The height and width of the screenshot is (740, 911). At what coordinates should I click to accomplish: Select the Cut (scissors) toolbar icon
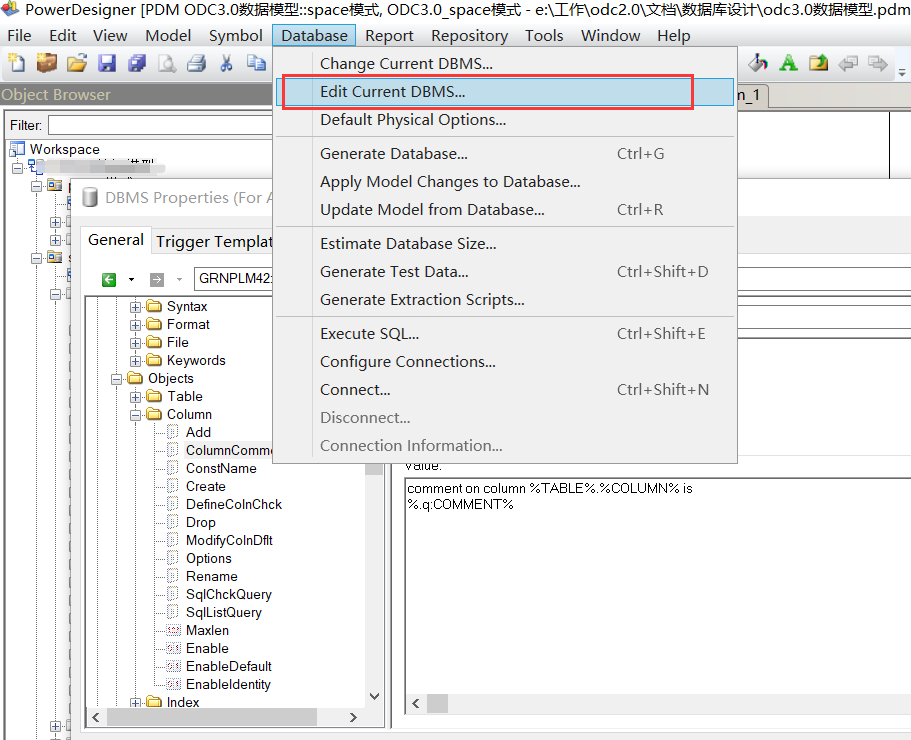(x=226, y=62)
